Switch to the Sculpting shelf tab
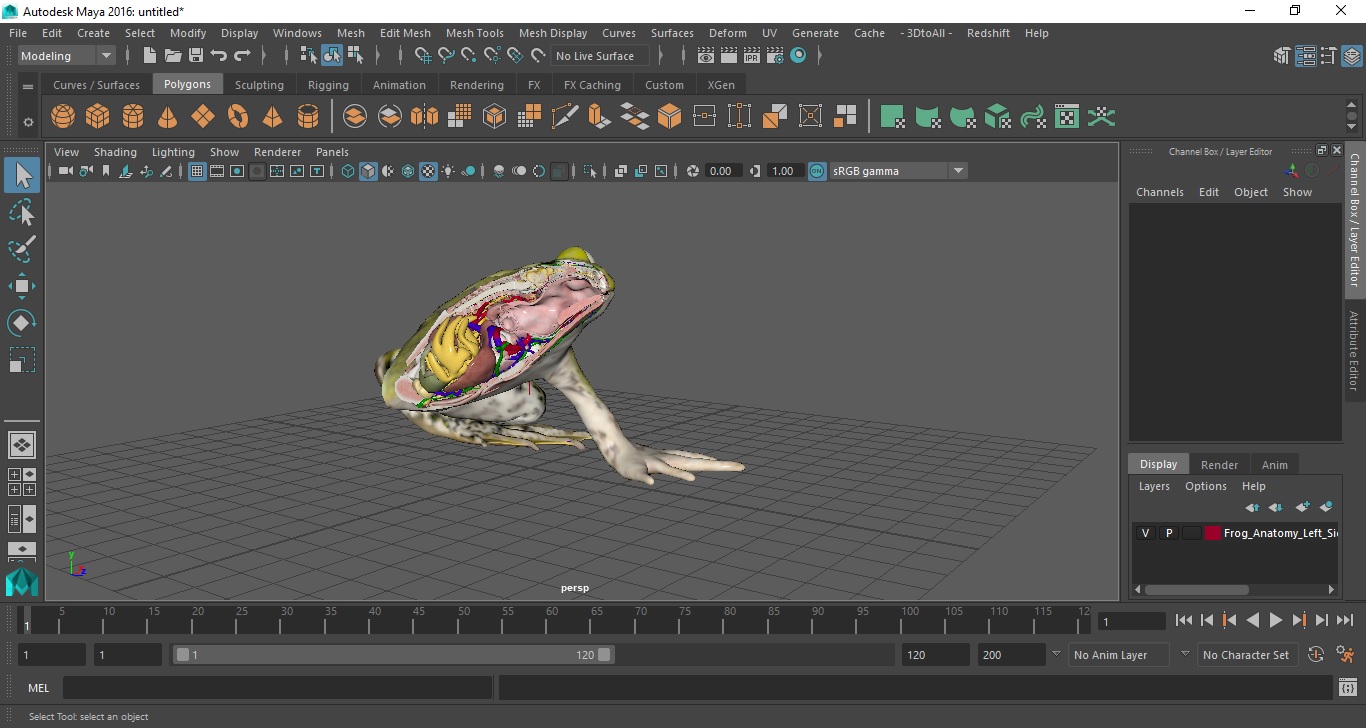The width and height of the screenshot is (1366, 728). tap(259, 85)
